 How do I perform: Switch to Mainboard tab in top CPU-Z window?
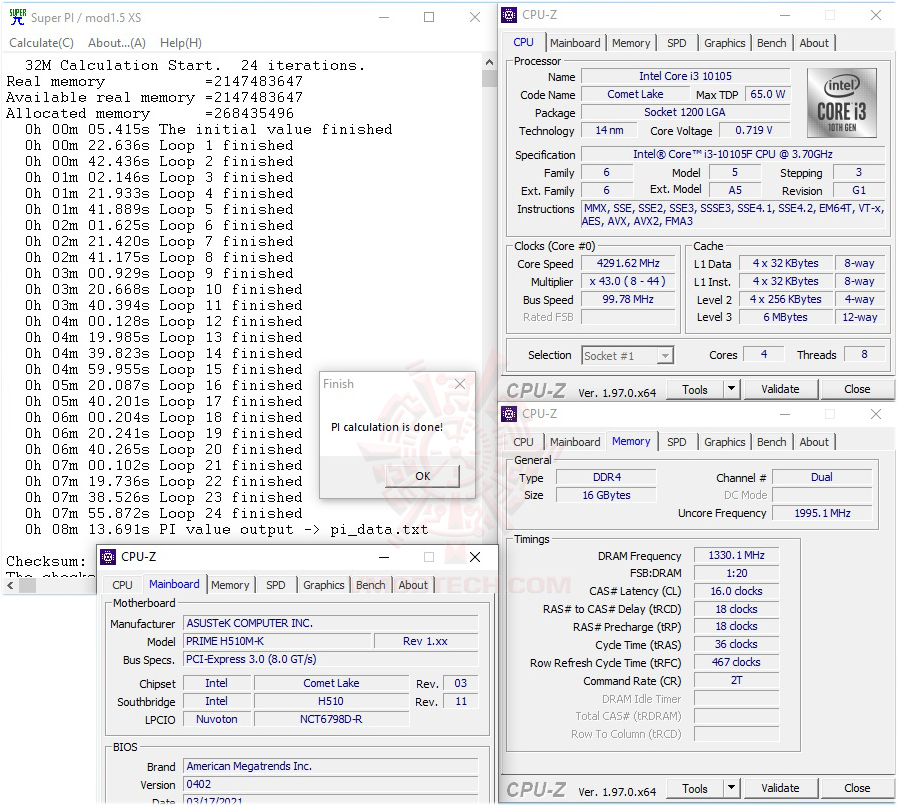point(575,43)
